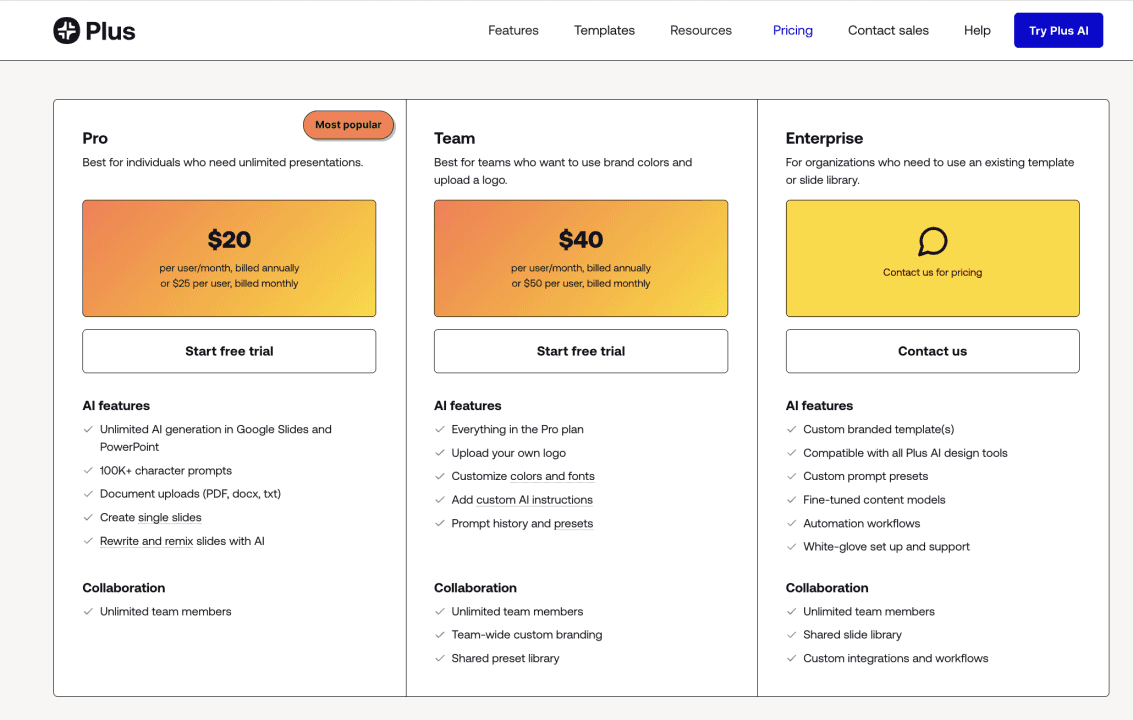Image resolution: width=1133 pixels, height=720 pixels.
Task: Open the Contact sales page
Action: (x=888, y=30)
